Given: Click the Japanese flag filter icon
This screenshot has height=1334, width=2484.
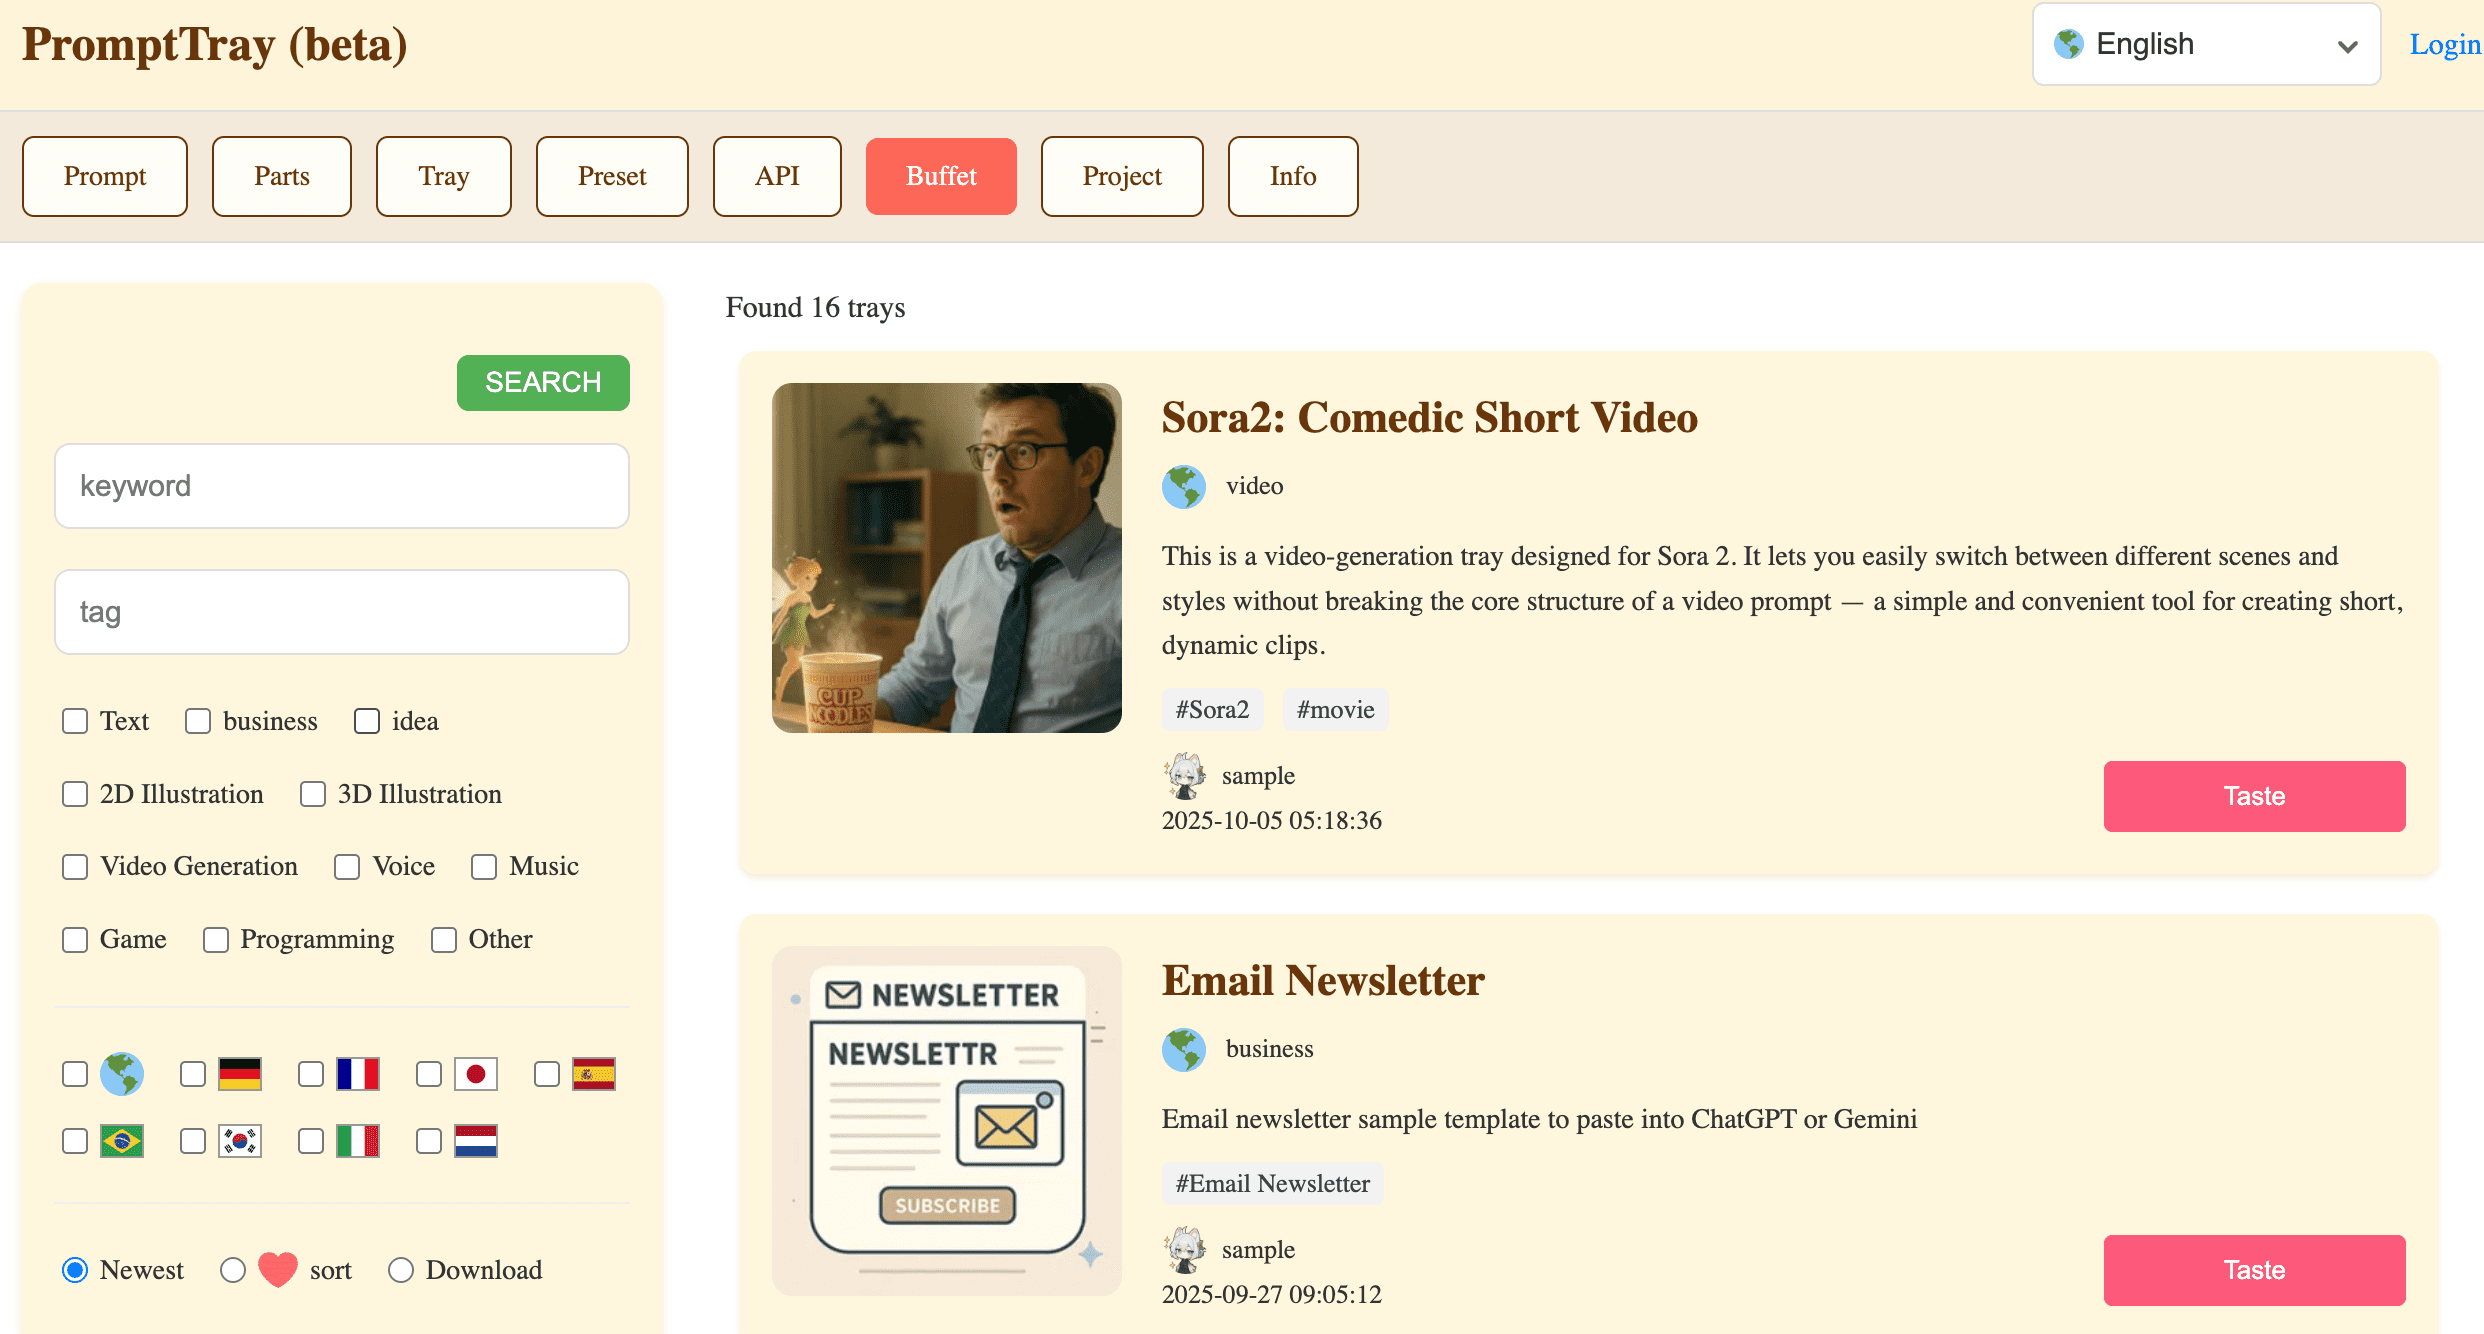Looking at the screenshot, I should (475, 1074).
